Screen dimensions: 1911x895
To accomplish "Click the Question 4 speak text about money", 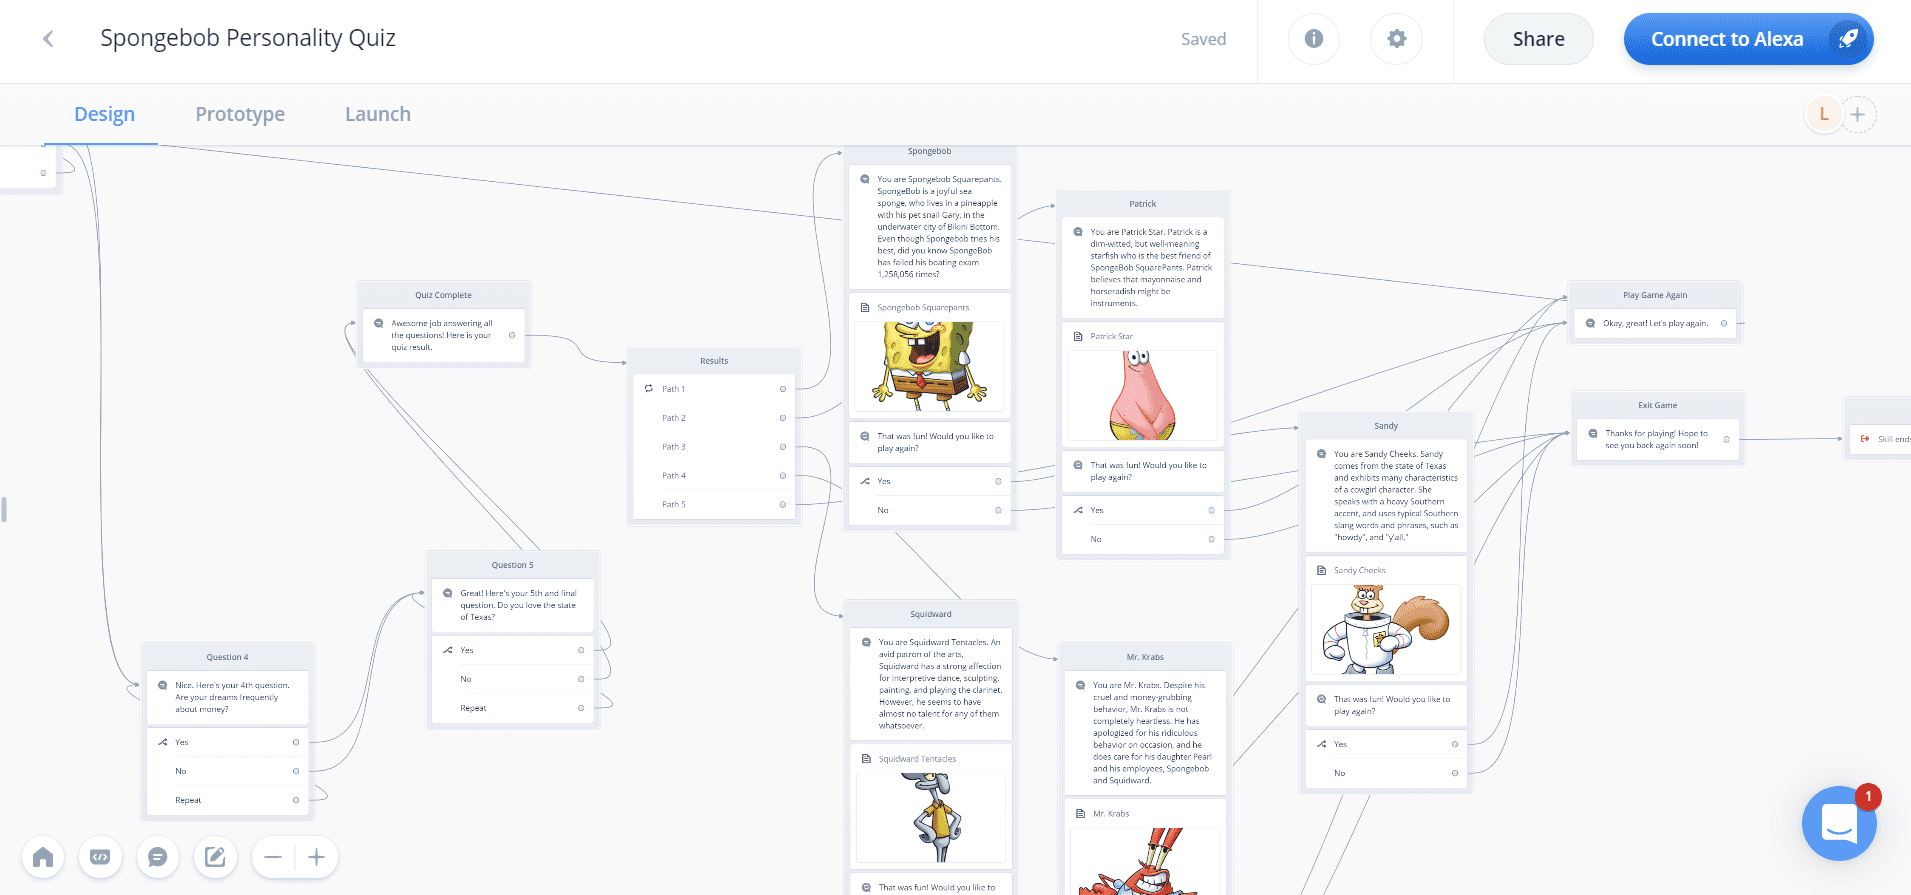I will click(233, 697).
